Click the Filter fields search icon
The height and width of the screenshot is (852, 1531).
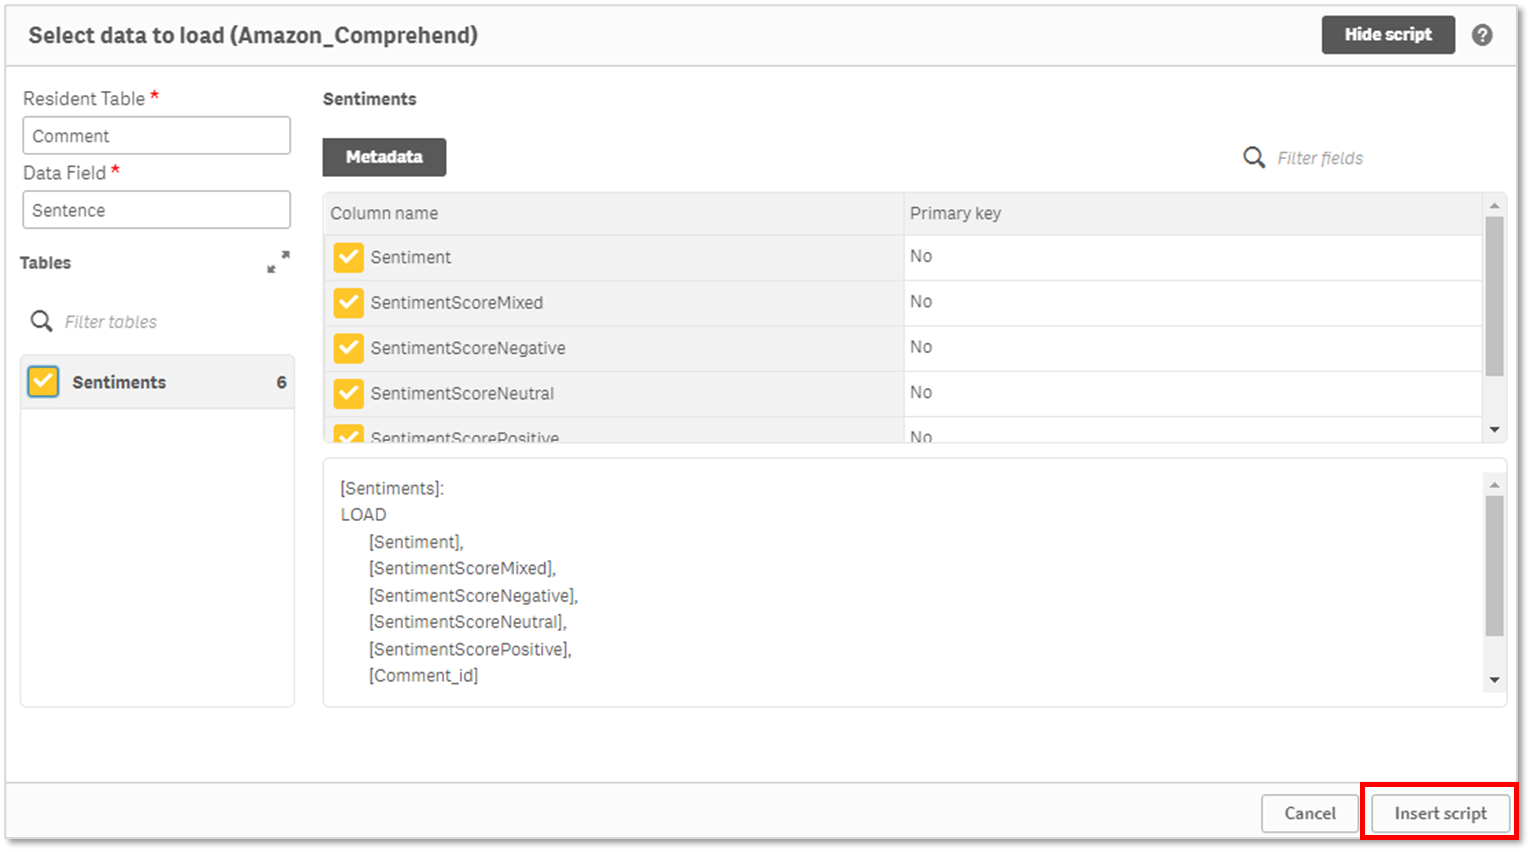click(x=1254, y=157)
